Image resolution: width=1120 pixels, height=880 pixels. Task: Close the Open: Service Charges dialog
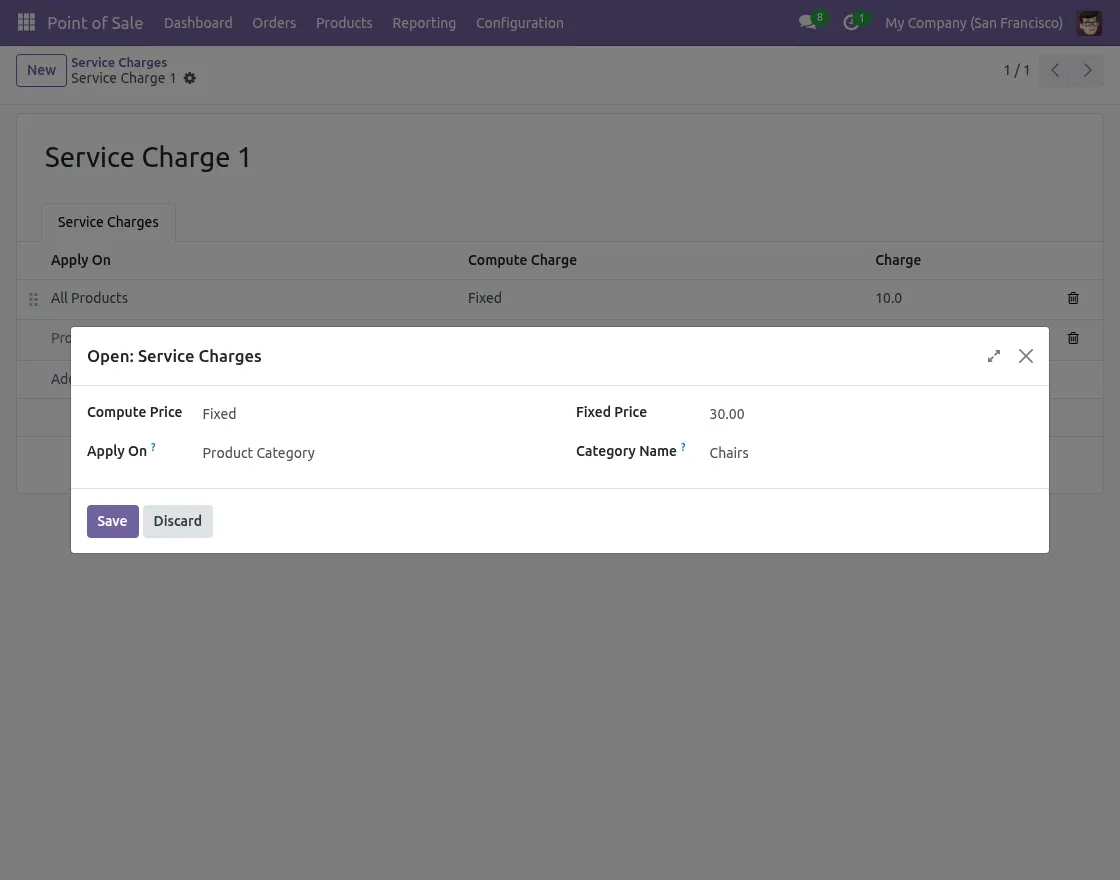1025,355
